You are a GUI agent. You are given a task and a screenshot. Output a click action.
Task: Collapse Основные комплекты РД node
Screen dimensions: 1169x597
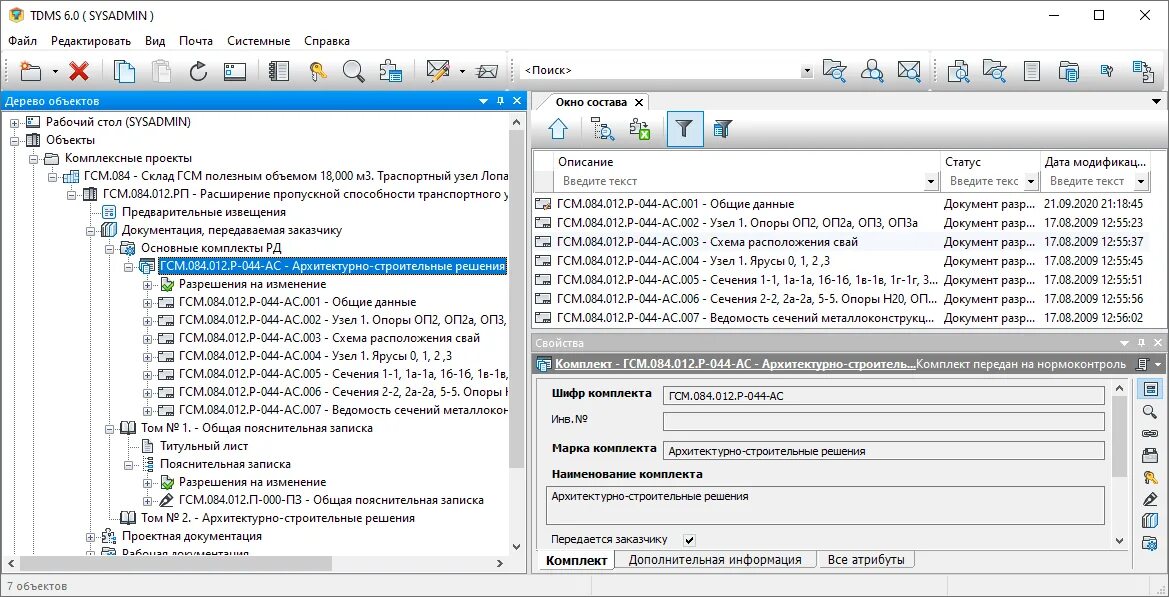click(109, 248)
